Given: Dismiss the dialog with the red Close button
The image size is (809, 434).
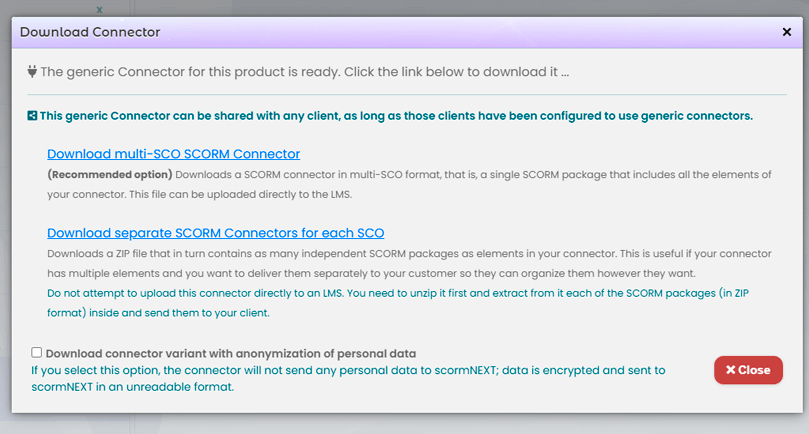Looking at the screenshot, I should pos(748,370).
